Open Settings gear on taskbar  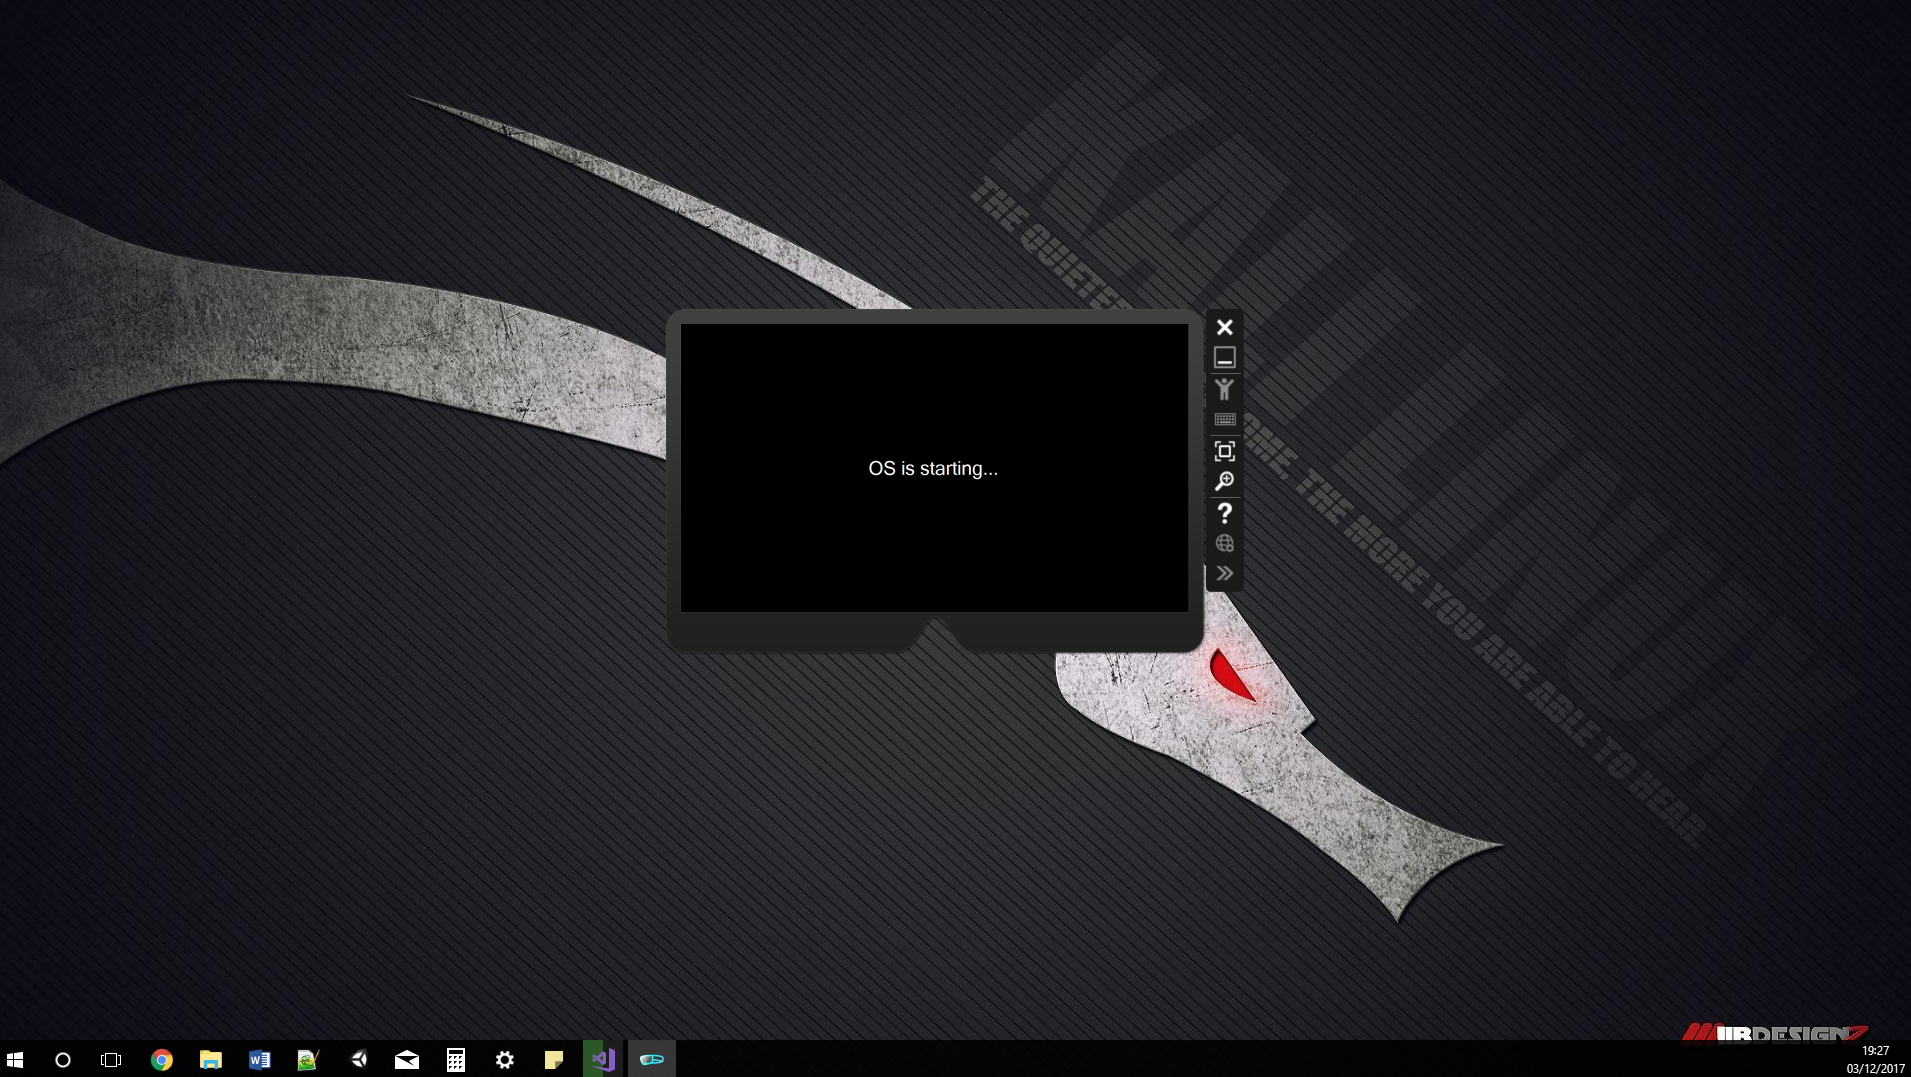point(504,1059)
